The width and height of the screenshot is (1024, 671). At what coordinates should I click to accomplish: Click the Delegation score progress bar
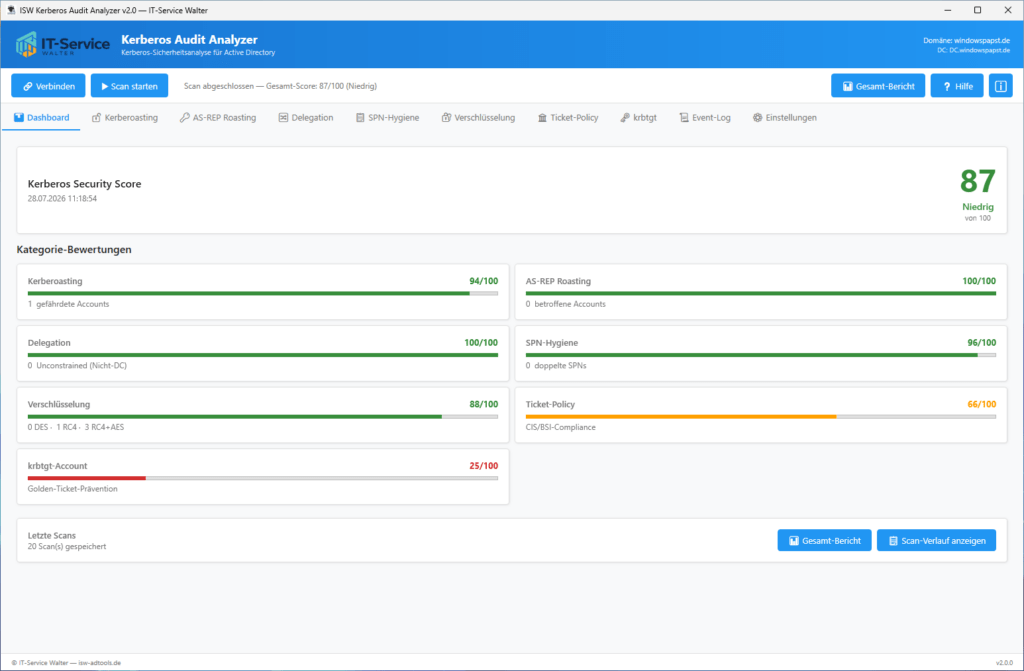pyautogui.click(x=263, y=355)
